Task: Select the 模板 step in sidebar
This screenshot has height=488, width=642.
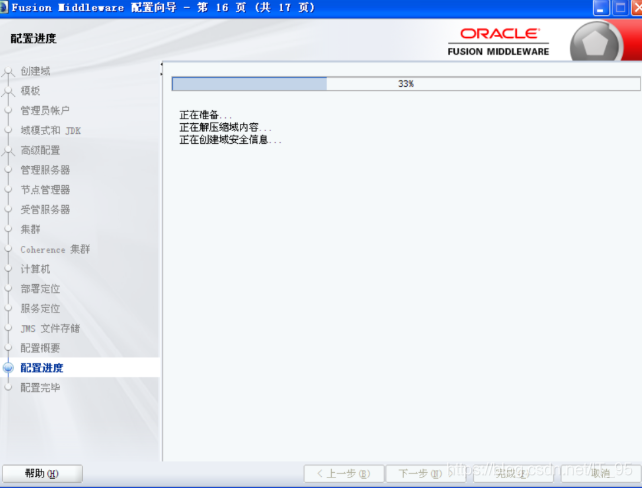Action: click(30, 90)
